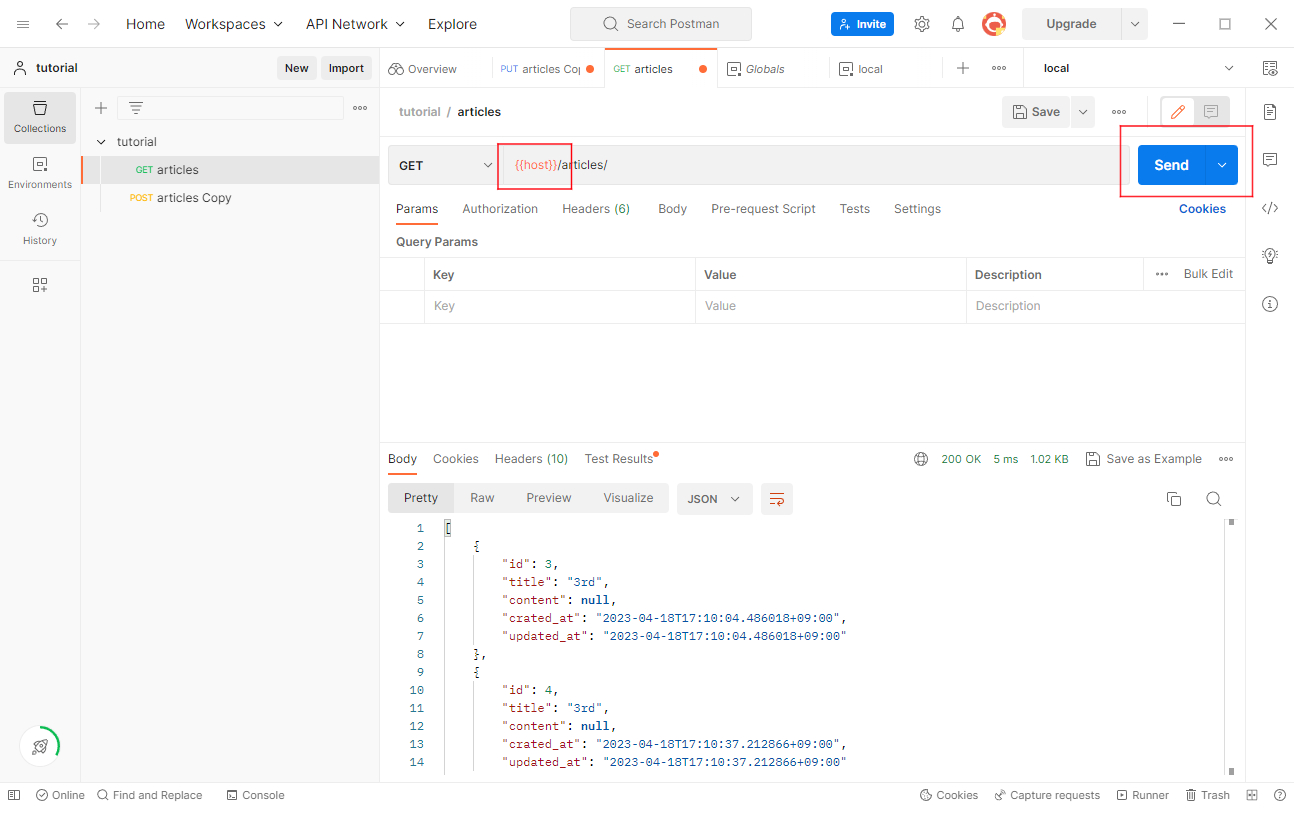Open the Save options dropdown arrow
The width and height of the screenshot is (1304, 826).
[x=1082, y=112]
